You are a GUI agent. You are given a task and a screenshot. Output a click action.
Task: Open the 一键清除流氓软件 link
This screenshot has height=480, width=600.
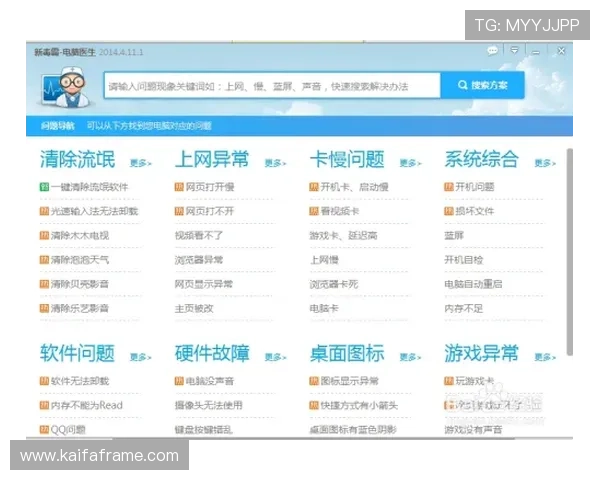(90, 187)
